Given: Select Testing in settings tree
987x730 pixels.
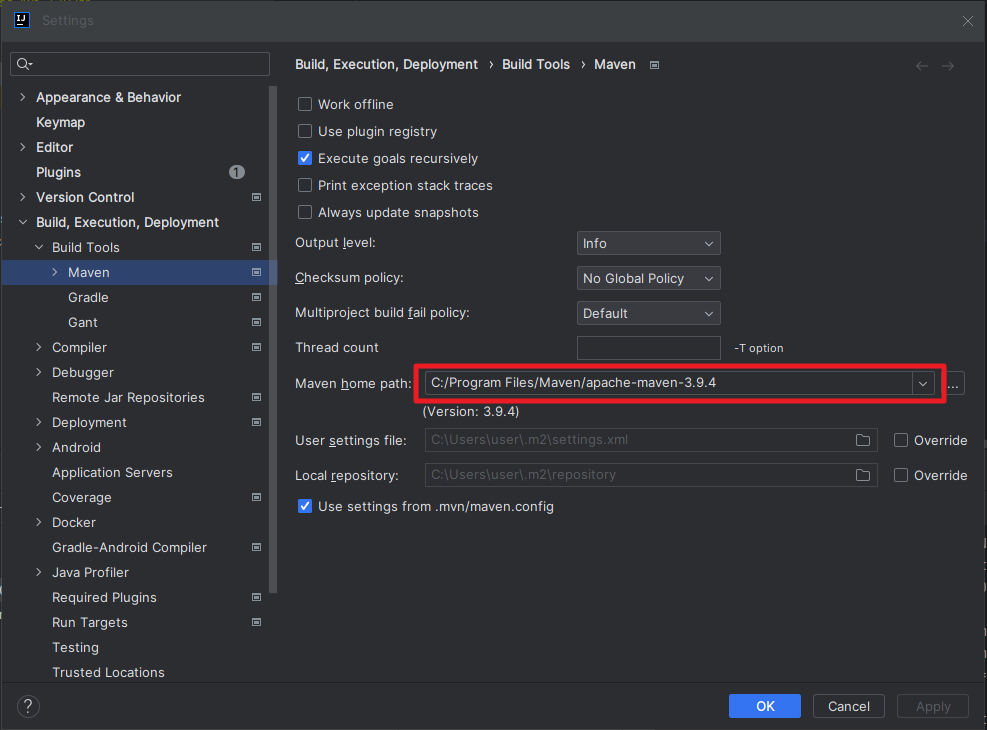Looking at the screenshot, I should (x=76, y=648).
